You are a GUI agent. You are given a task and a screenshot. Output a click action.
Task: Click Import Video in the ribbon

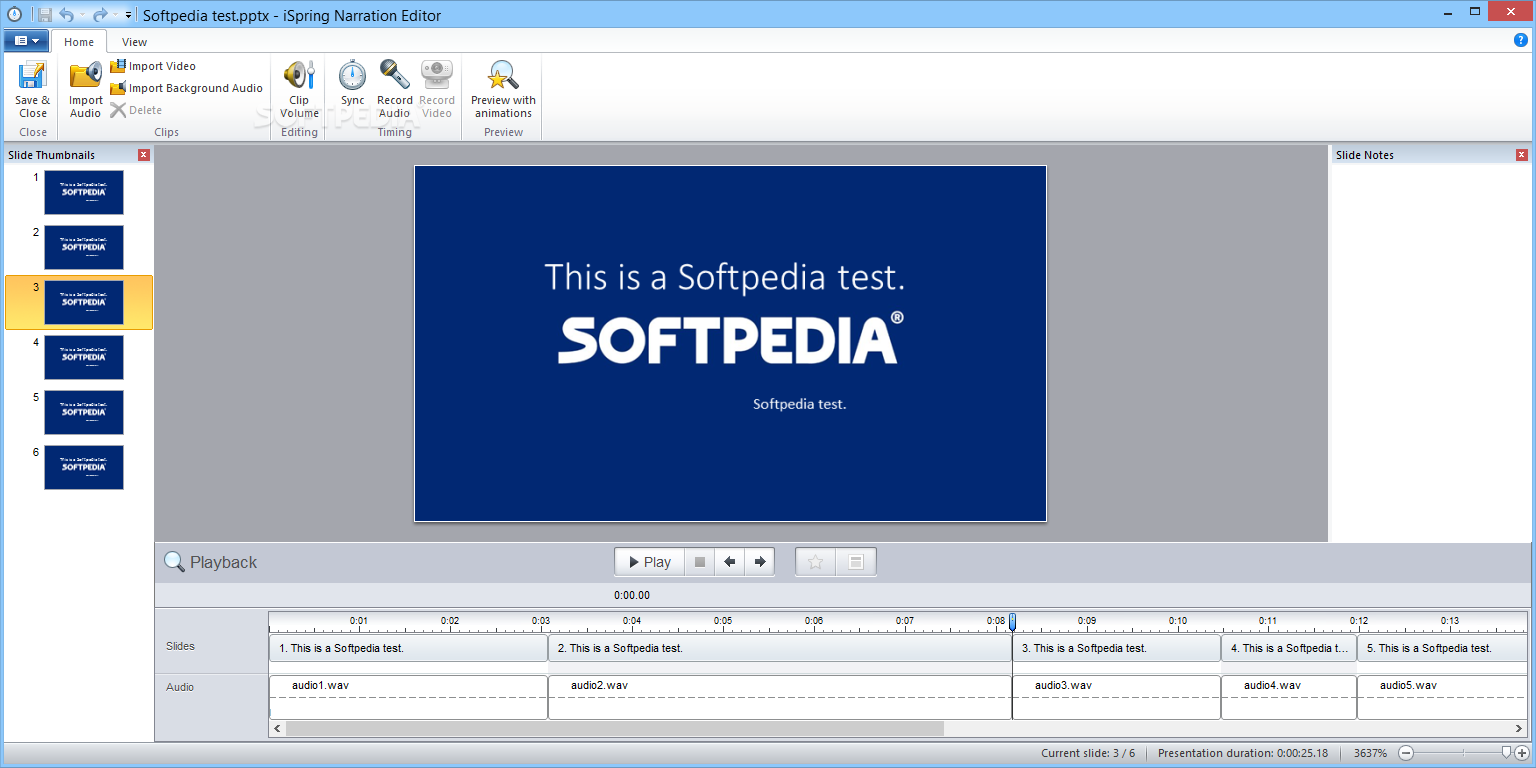pos(153,66)
